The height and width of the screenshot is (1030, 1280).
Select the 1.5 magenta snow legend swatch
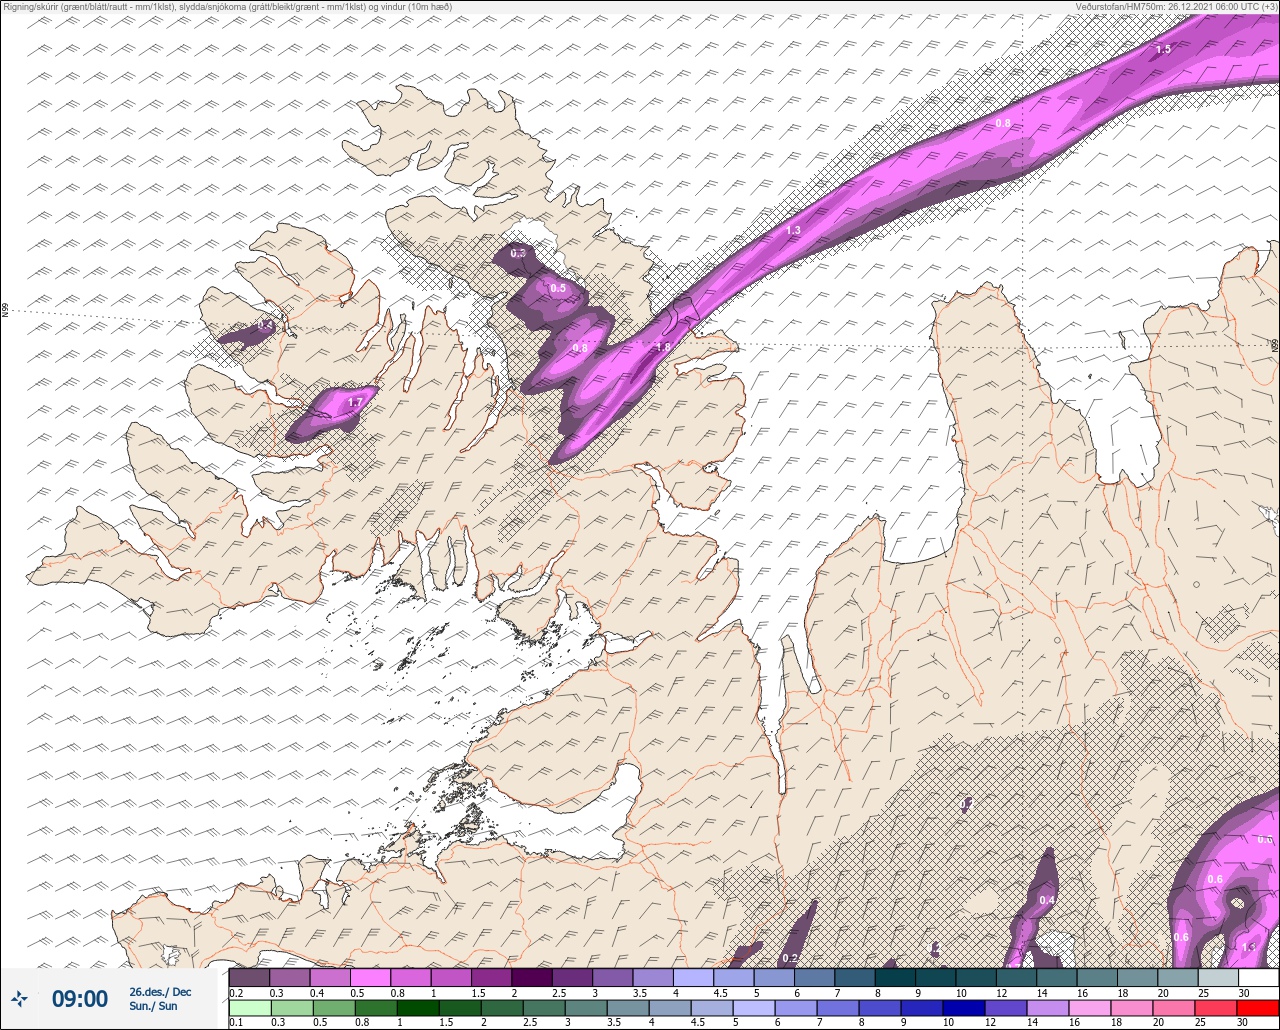point(491,977)
